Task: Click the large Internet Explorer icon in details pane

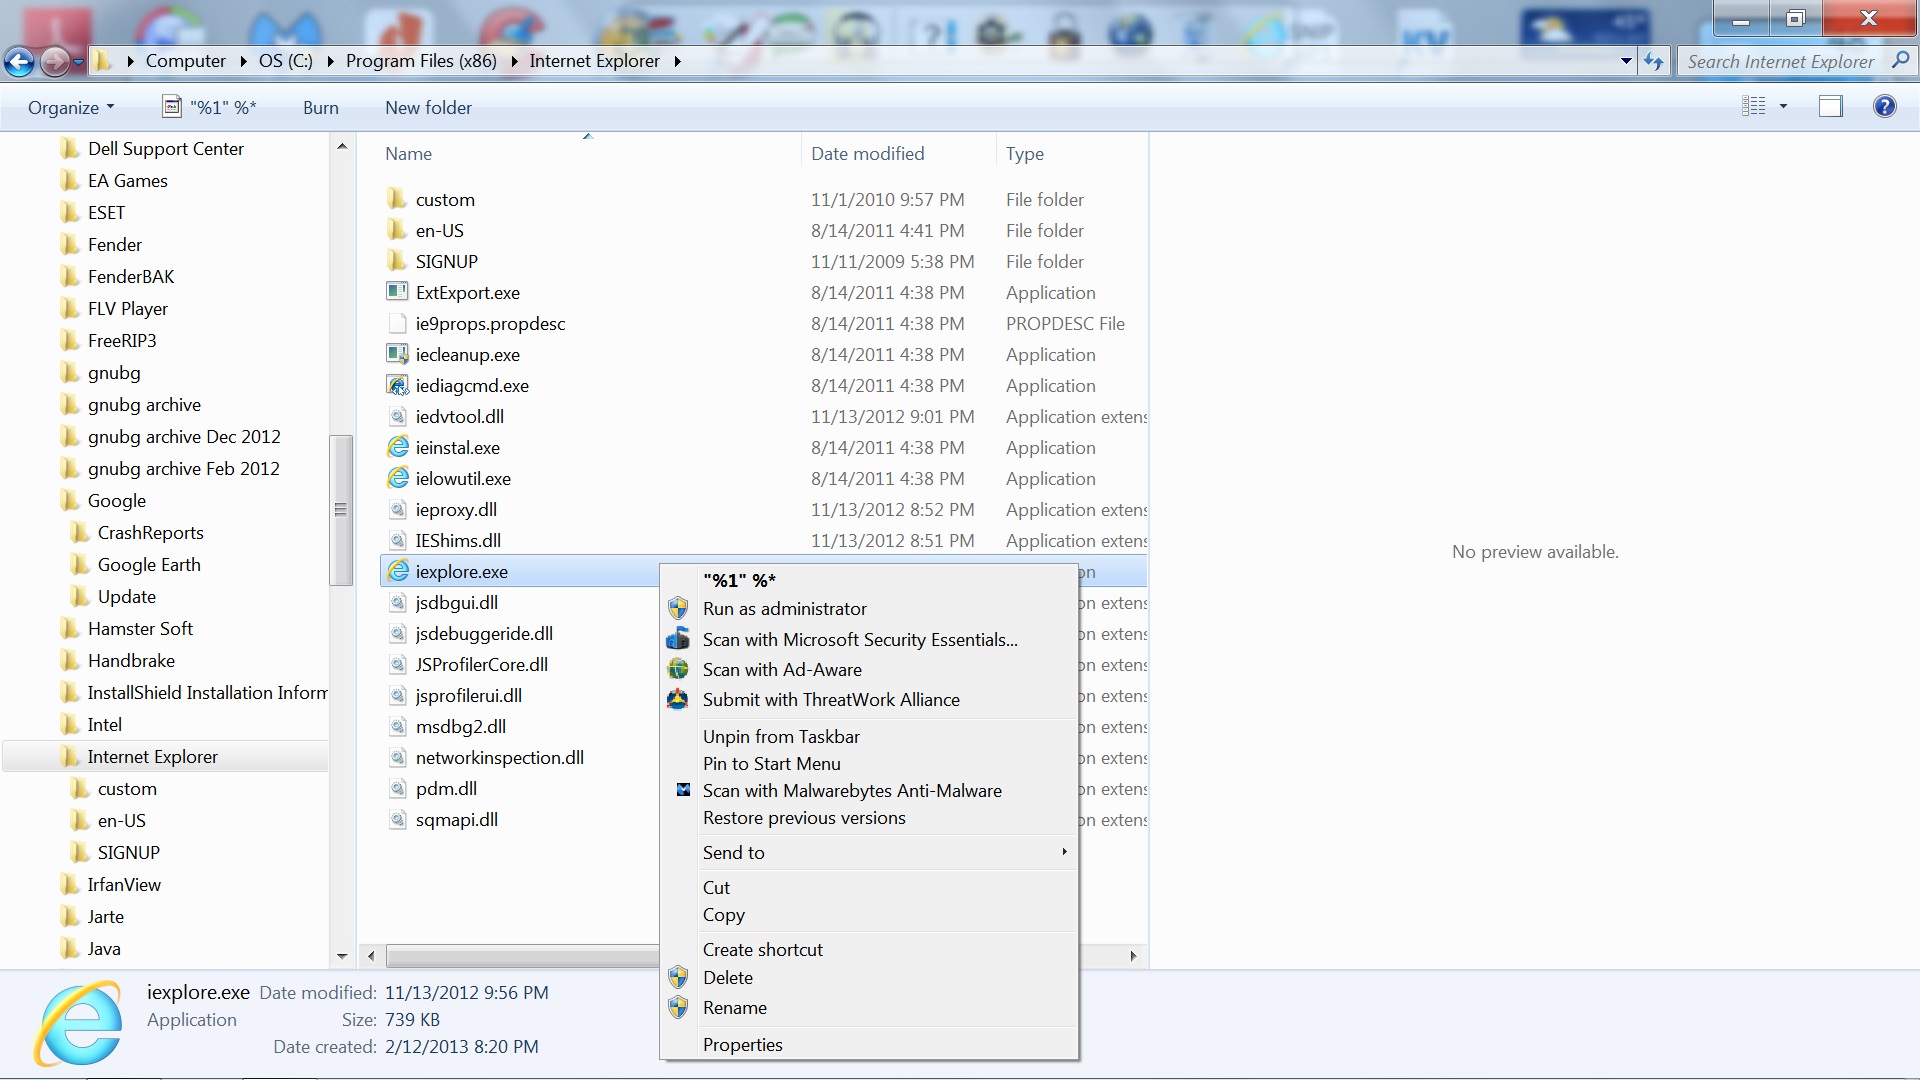Action: [x=78, y=1023]
